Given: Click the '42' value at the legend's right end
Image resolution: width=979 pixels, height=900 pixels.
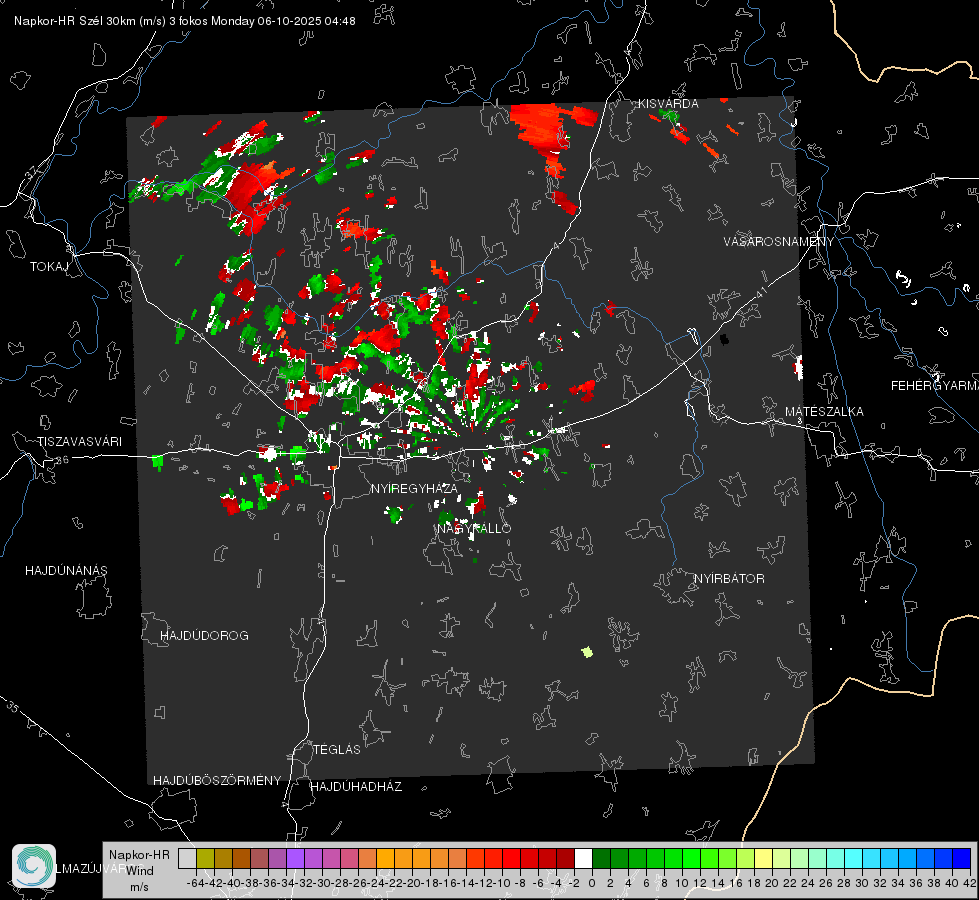Looking at the screenshot, I should (x=969, y=883).
